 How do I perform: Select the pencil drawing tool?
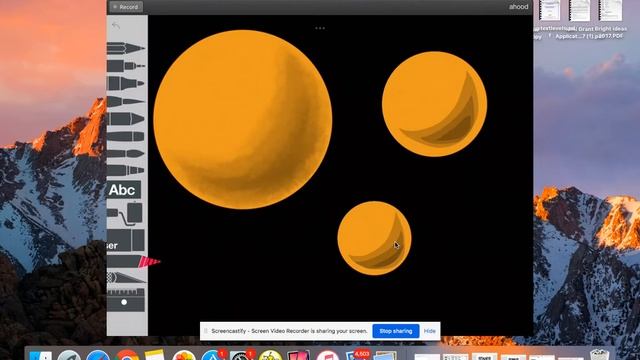click(126, 48)
